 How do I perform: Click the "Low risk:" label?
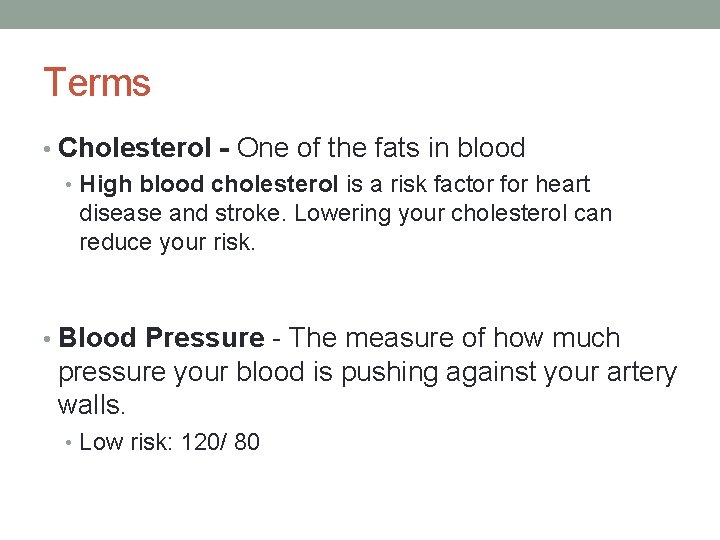tap(126, 442)
